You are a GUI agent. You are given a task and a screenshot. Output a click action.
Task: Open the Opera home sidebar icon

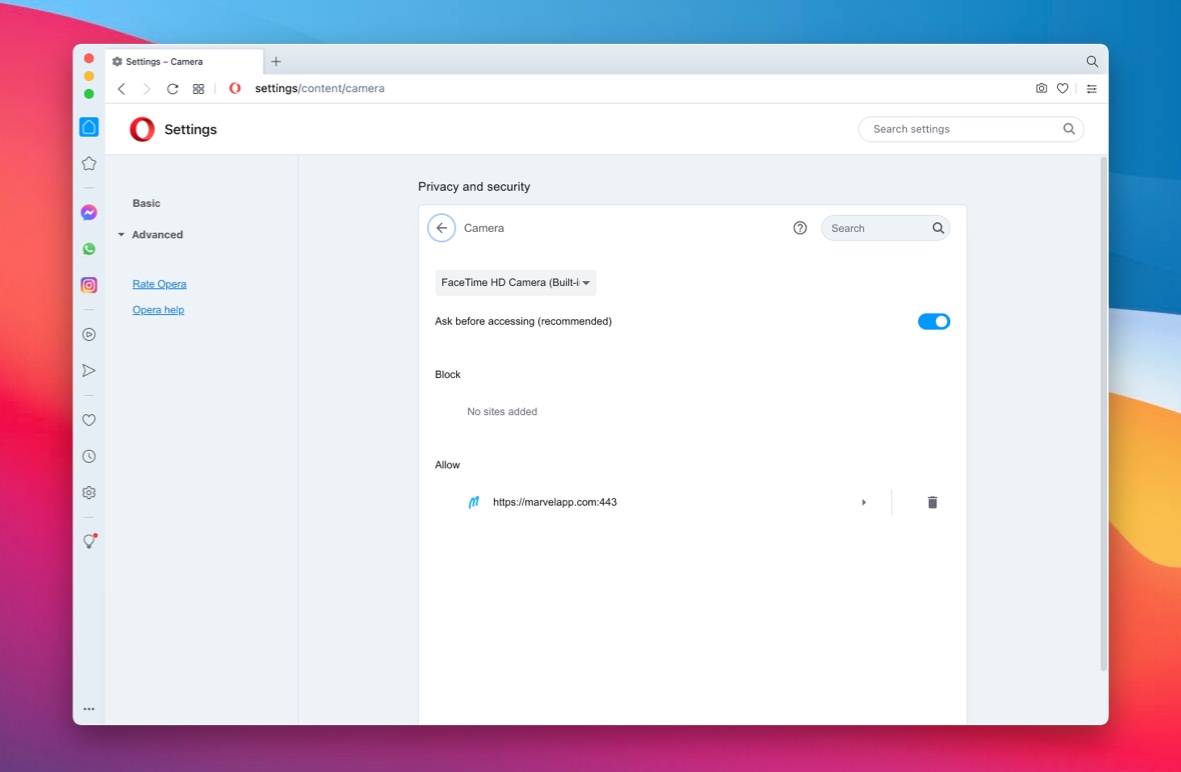89,127
